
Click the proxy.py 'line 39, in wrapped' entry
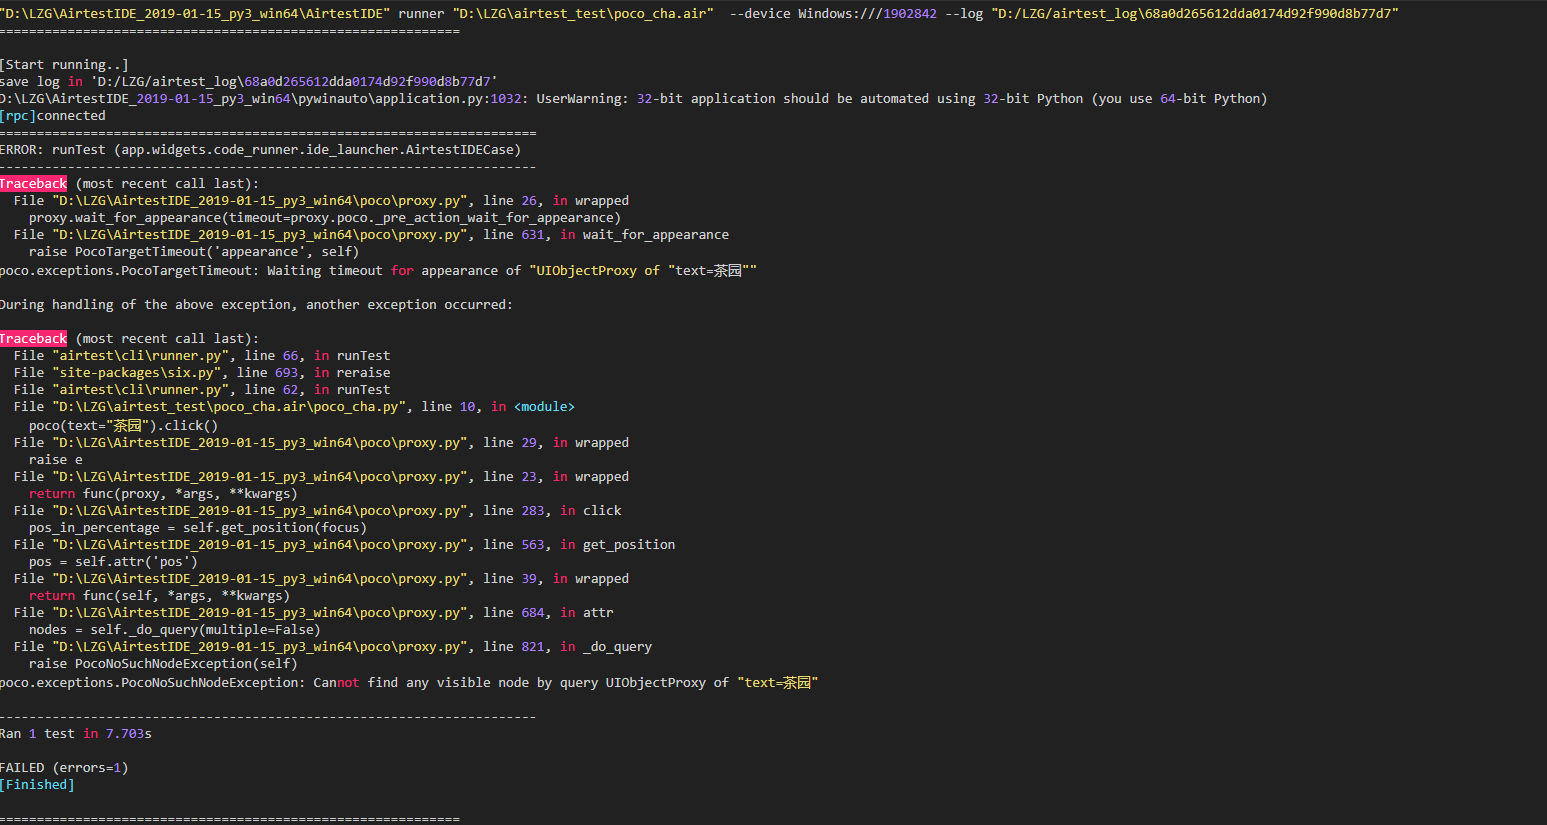click(x=322, y=579)
